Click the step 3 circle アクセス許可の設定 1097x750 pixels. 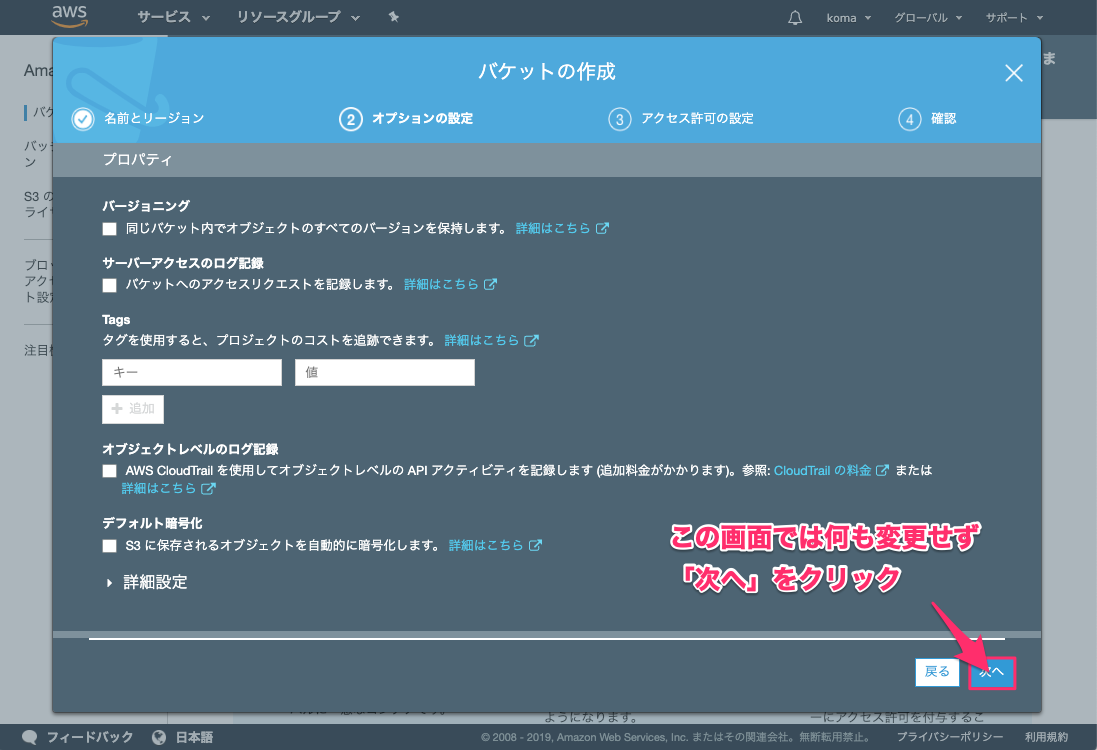point(619,119)
